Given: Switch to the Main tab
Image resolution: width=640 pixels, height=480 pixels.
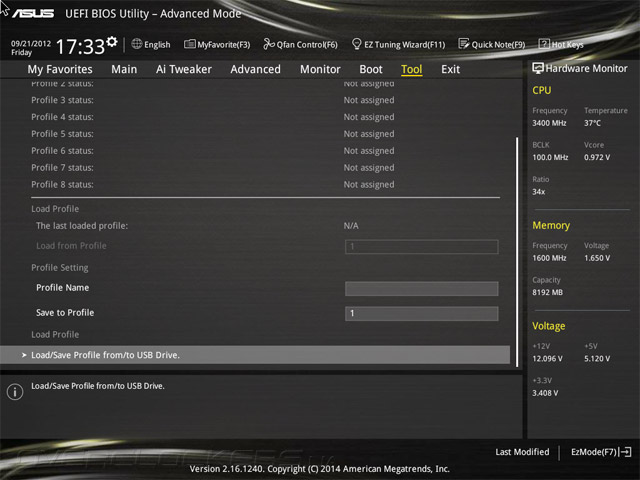Looking at the screenshot, I should (x=124, y=69).
